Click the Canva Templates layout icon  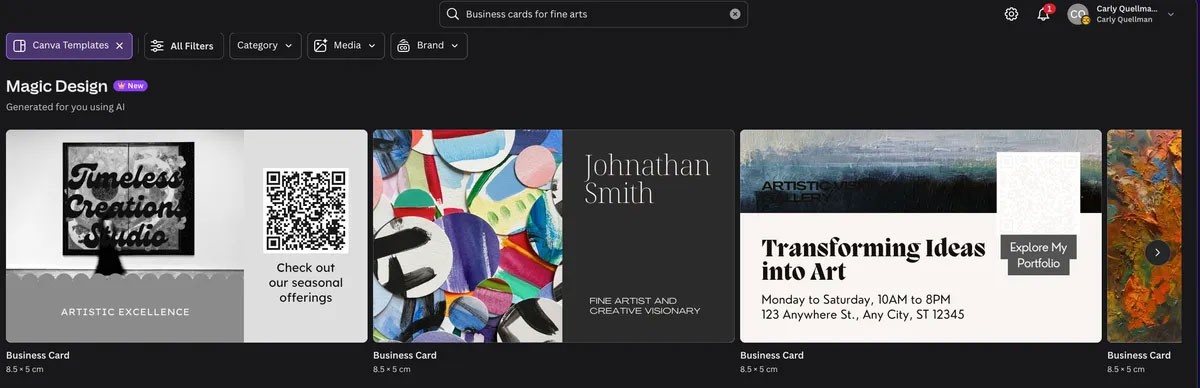[19, 46]
